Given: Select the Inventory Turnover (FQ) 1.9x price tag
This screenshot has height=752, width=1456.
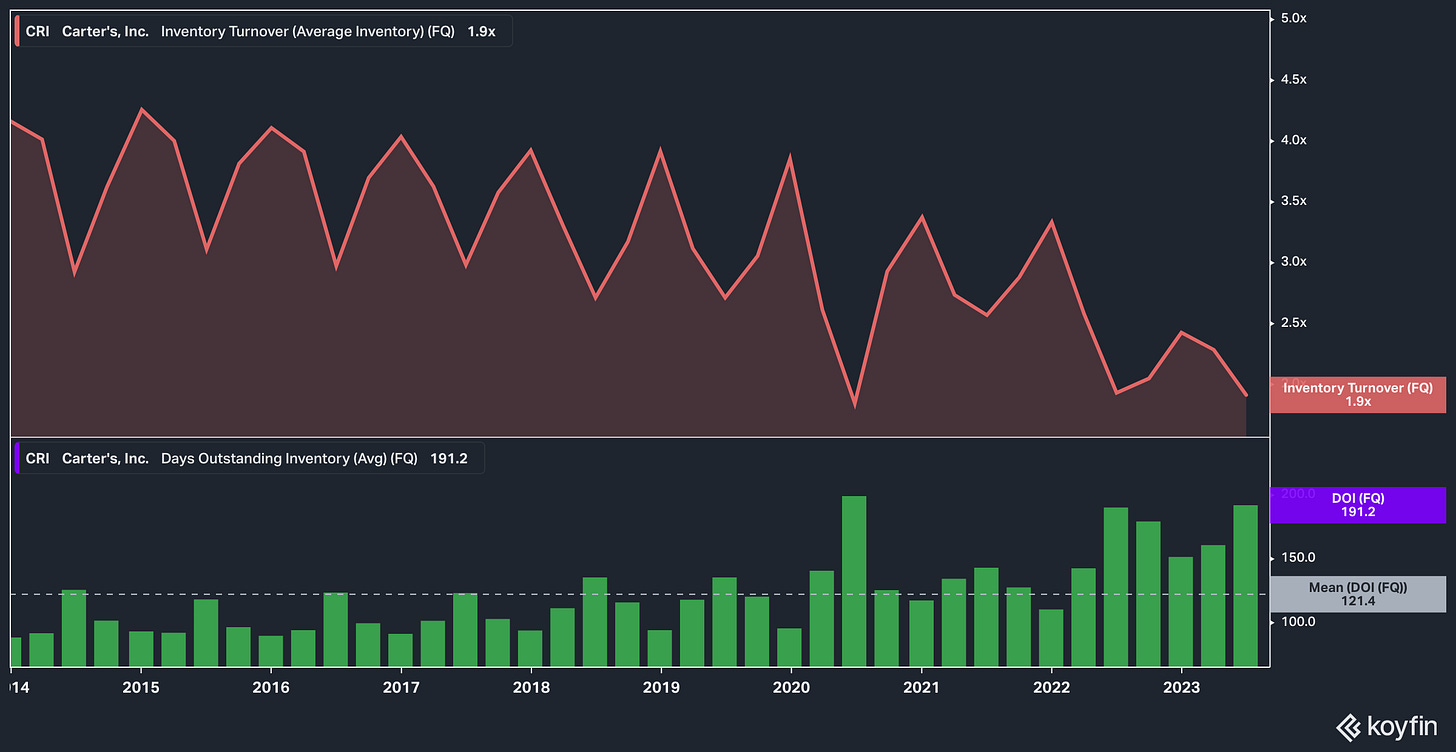Looking at the screenshot, I should (1358, 394).
